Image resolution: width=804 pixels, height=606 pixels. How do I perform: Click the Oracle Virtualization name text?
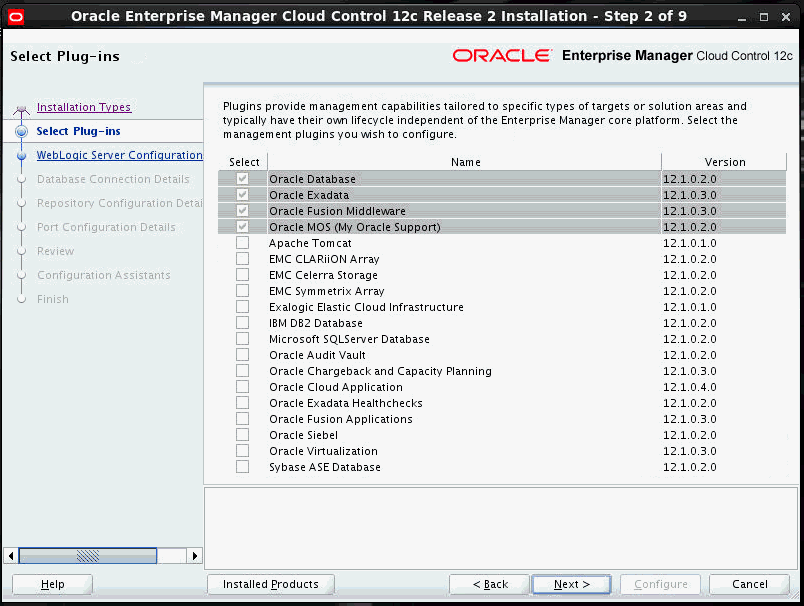[x=323, y=451]
